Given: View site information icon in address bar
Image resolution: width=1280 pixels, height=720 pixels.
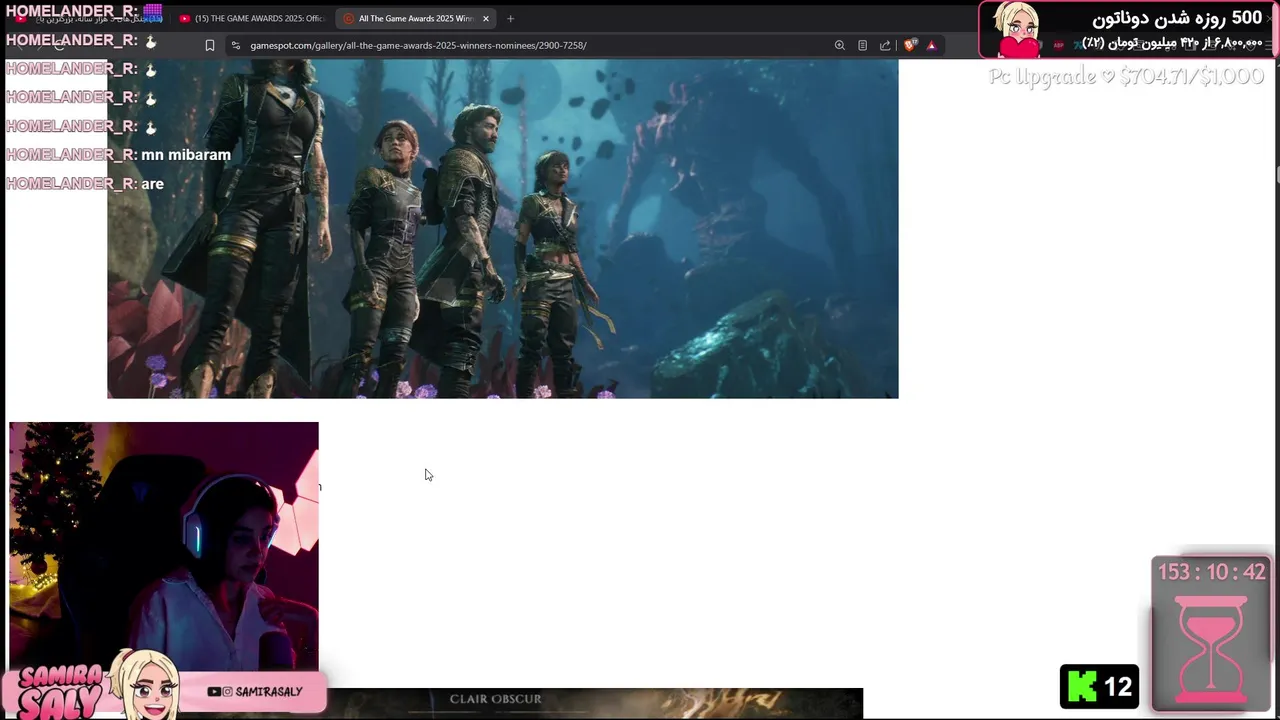Looking at the screenshot, I should pyautogui.click(x=236, y=45).
